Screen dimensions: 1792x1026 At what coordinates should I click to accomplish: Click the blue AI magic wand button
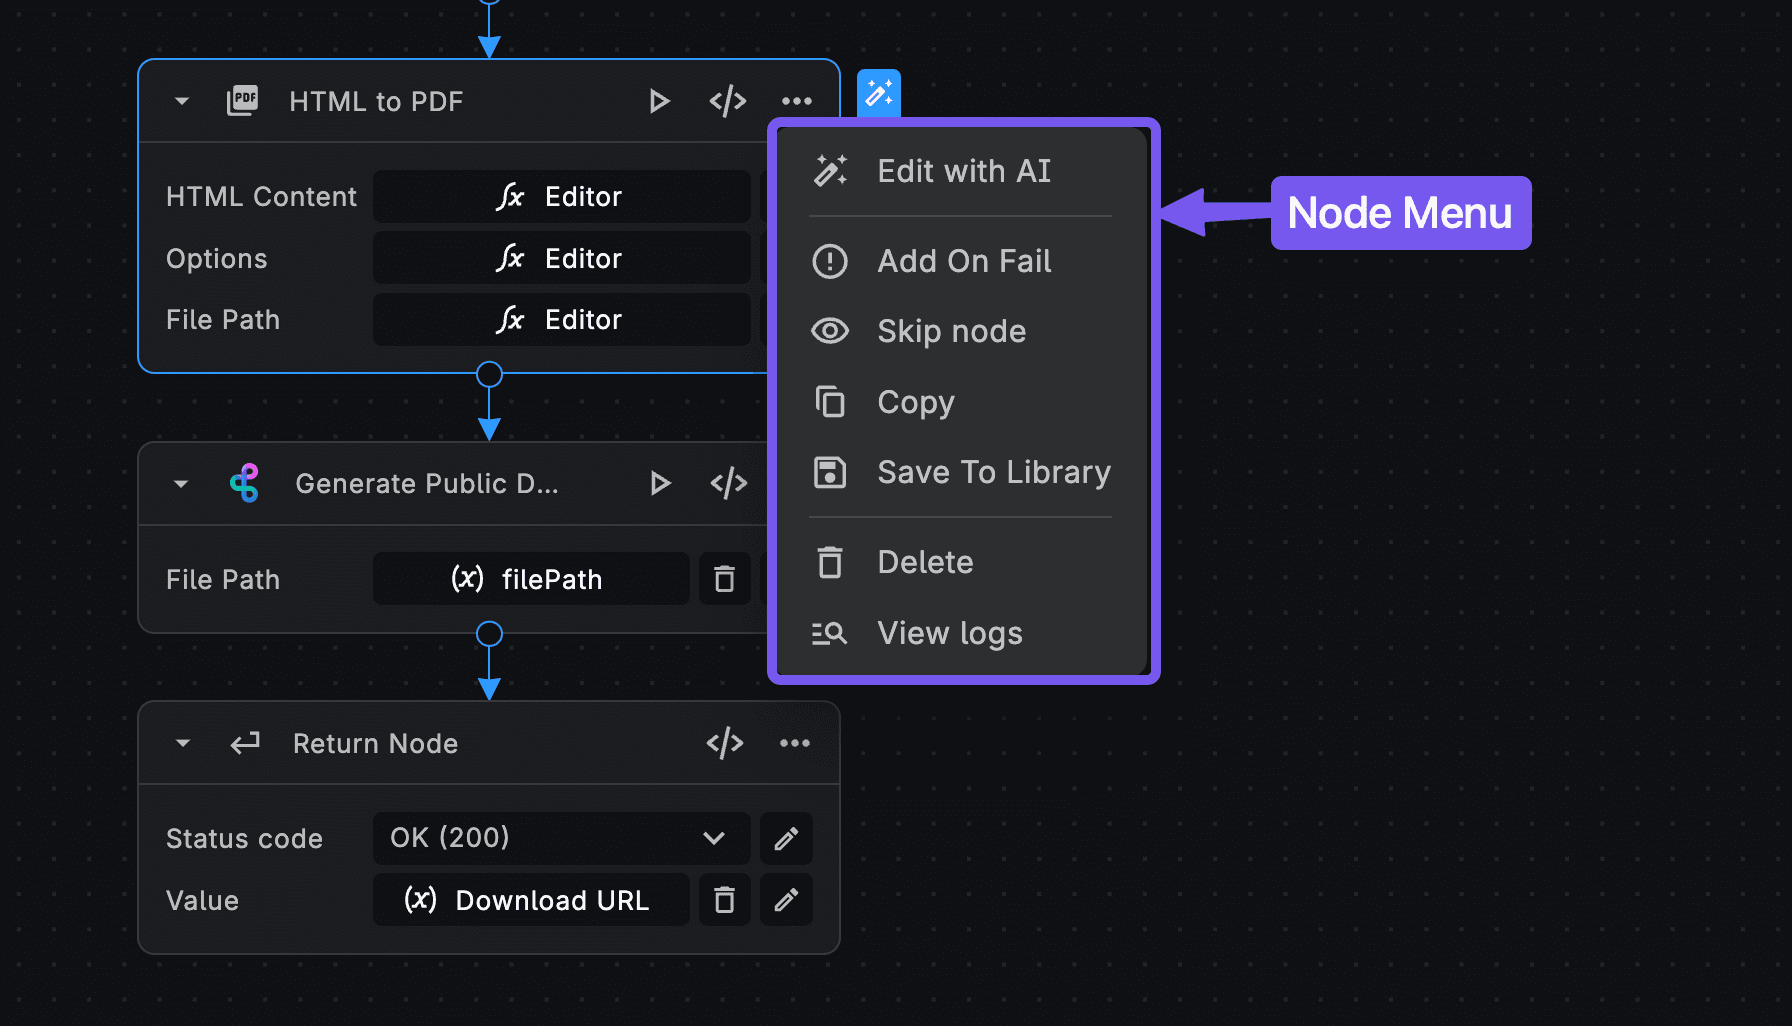click(879, 94)
